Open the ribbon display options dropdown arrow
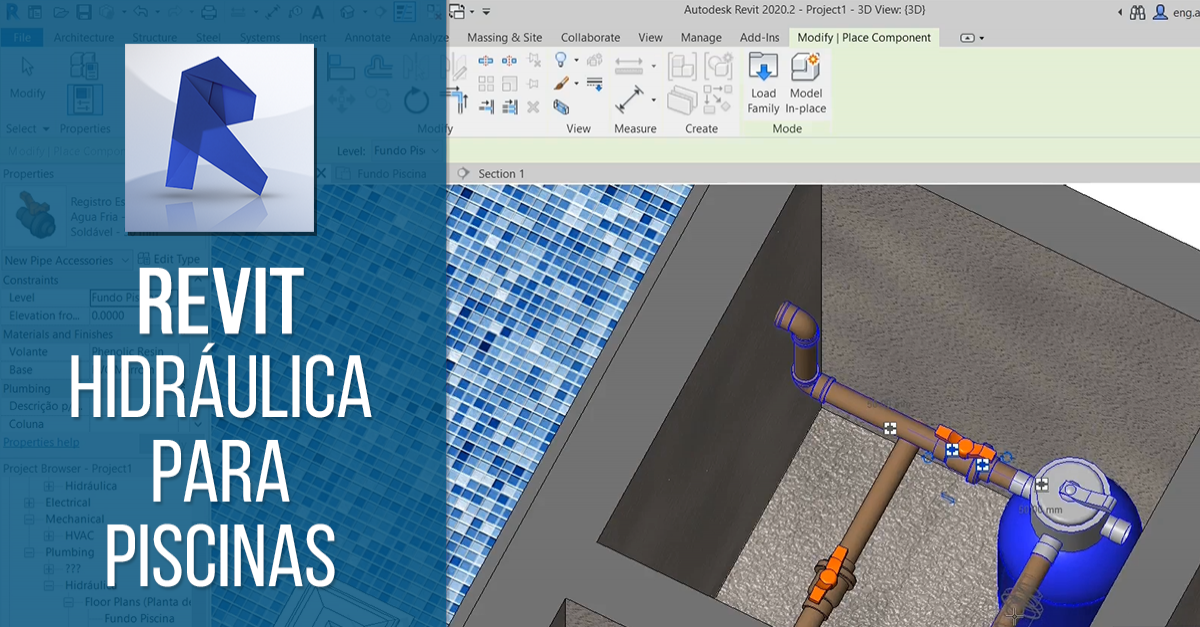The height and width of the screenshot is (627, 1200). pos(982,38)
